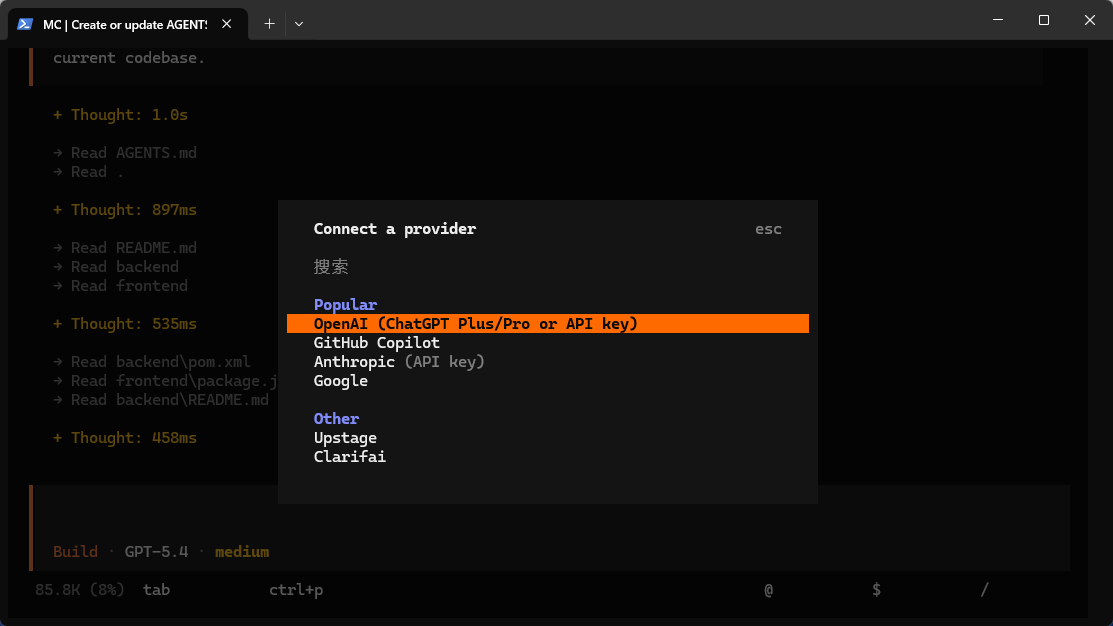The height and width of the screenshot is (626, 1113).
Task: Expand the Thought: 1.0s entry
Action: click(121, 115)
